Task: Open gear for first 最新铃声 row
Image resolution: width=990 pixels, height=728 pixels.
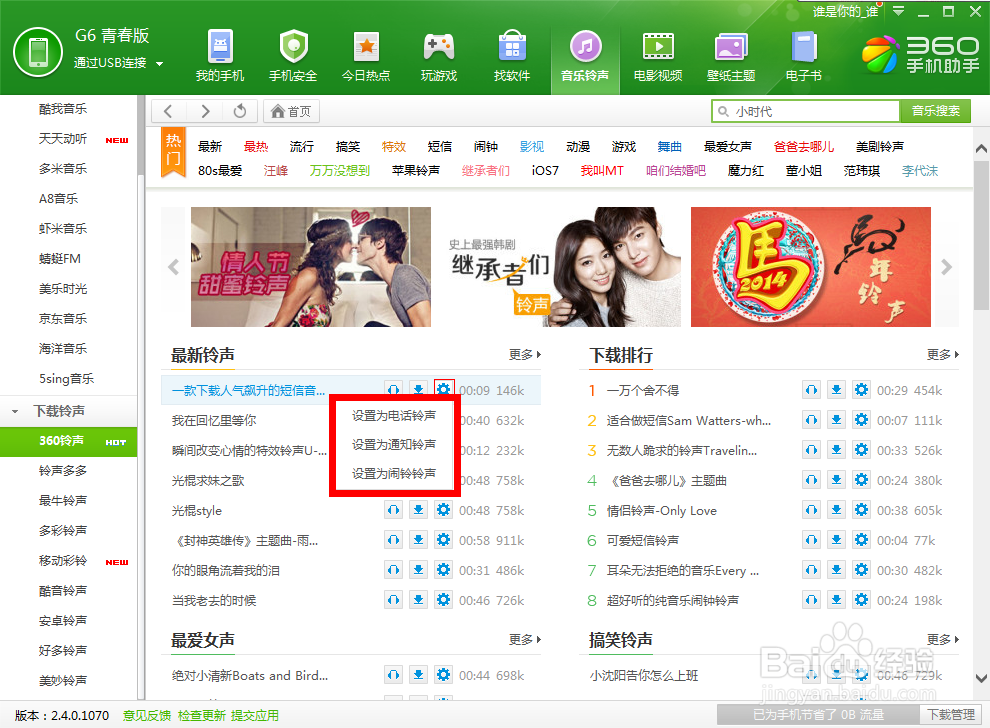Action: [x=444, y=389]
